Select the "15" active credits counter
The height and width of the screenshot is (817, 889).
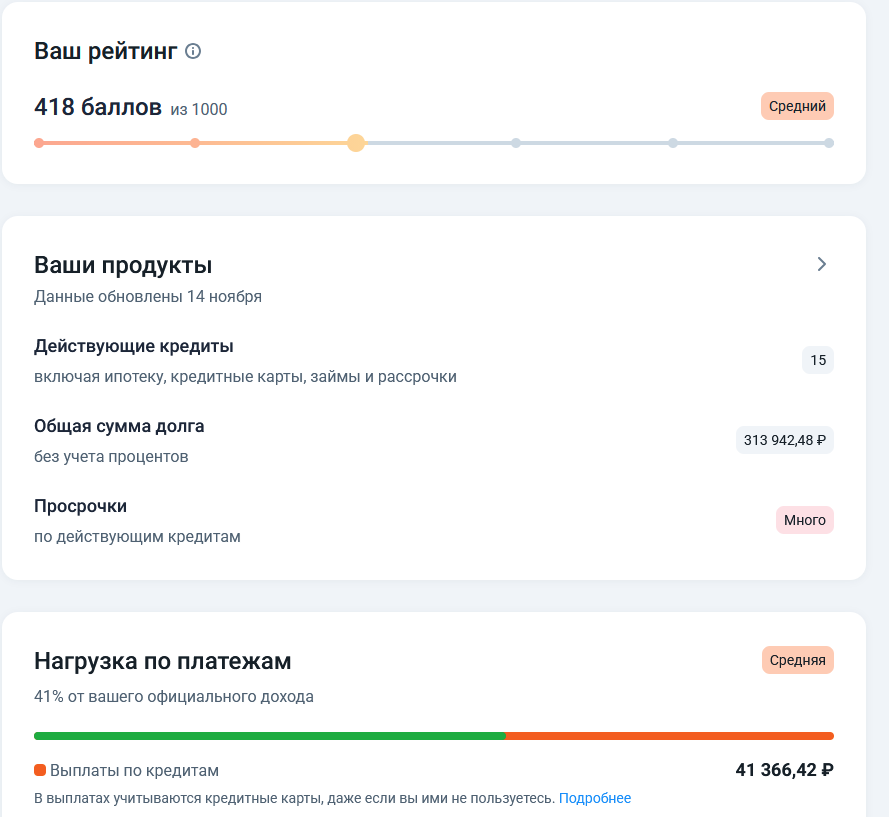coord(818,360)
